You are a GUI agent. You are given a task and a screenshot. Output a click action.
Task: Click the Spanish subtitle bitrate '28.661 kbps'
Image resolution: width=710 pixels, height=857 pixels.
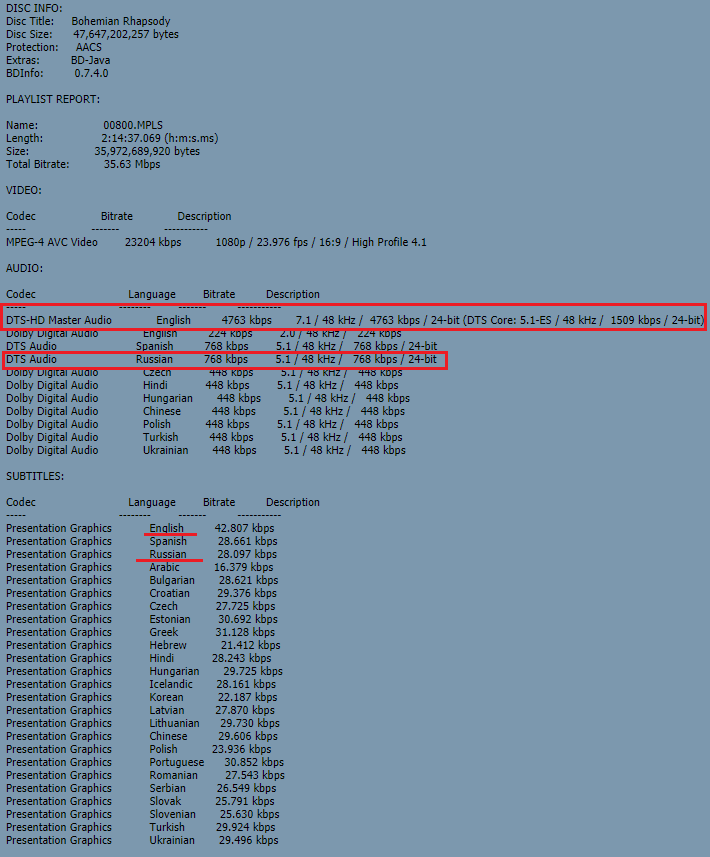pos(248,542)
